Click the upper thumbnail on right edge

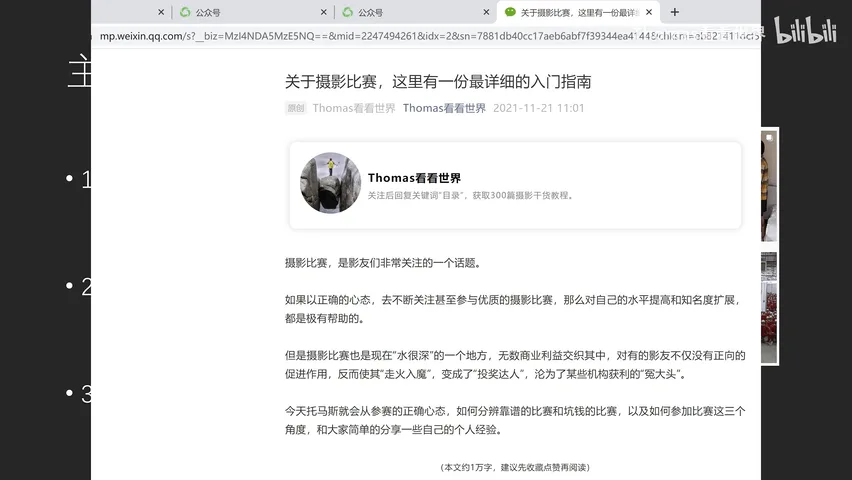769,186
